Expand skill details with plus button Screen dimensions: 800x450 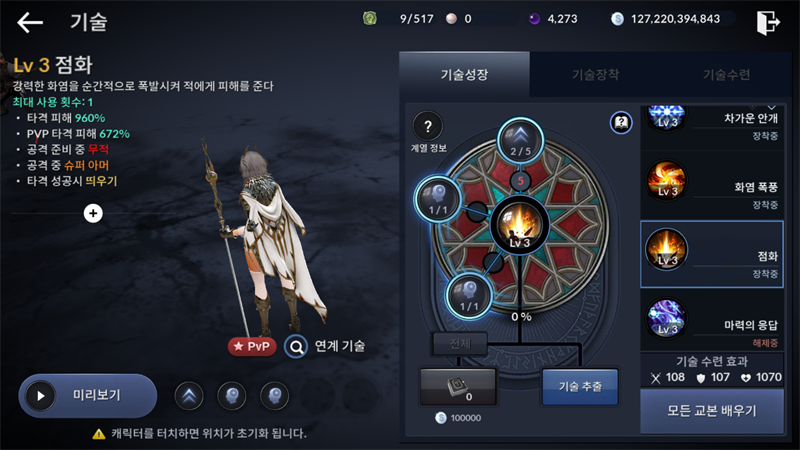click(x=93, y=213)
